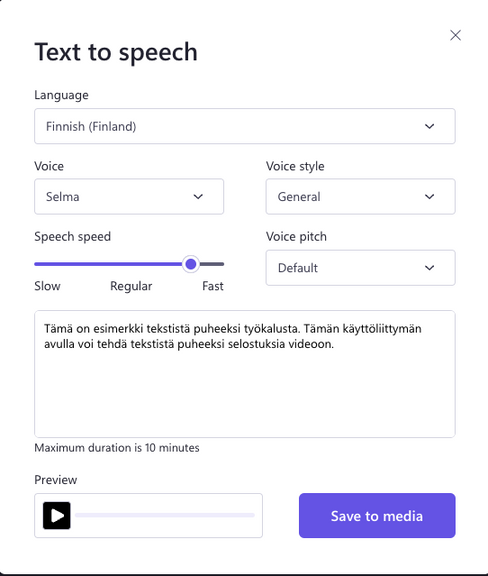Screen dimensions: 488x576
Task: Click the Regular label under speed slider
Action: coord(131,286)
